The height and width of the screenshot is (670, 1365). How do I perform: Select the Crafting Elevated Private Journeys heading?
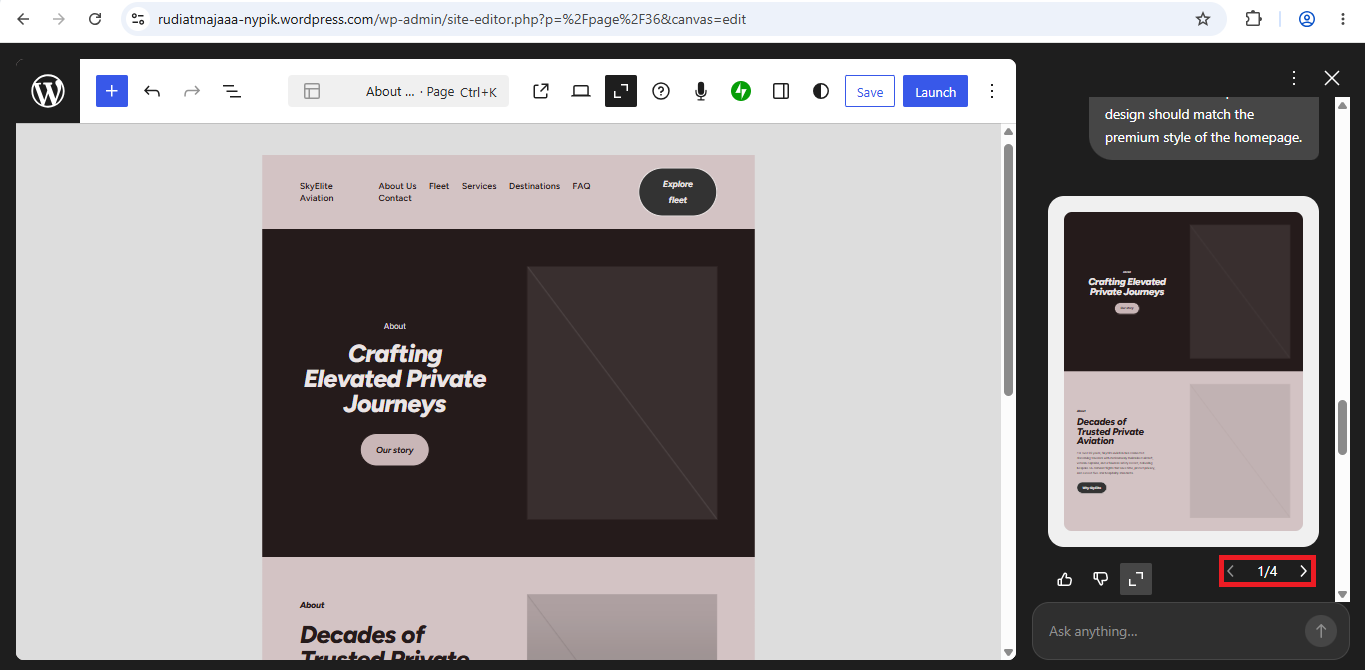pos(395,379)
